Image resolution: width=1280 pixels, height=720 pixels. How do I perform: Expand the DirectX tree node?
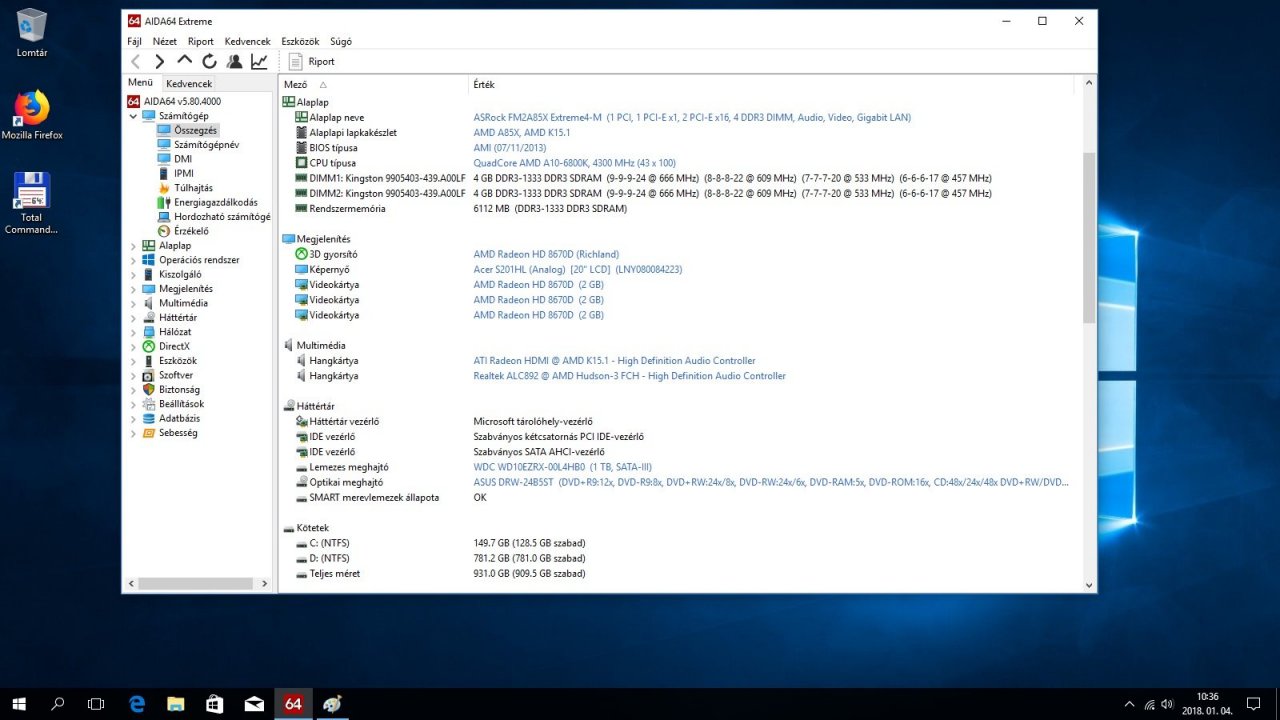[134, 346]
